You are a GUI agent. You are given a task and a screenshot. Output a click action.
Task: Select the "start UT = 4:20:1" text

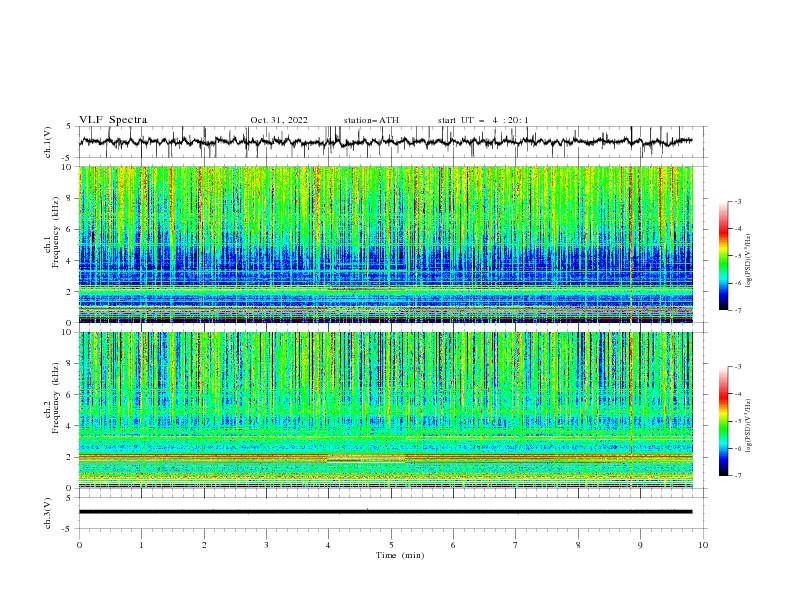coord(482,120)
